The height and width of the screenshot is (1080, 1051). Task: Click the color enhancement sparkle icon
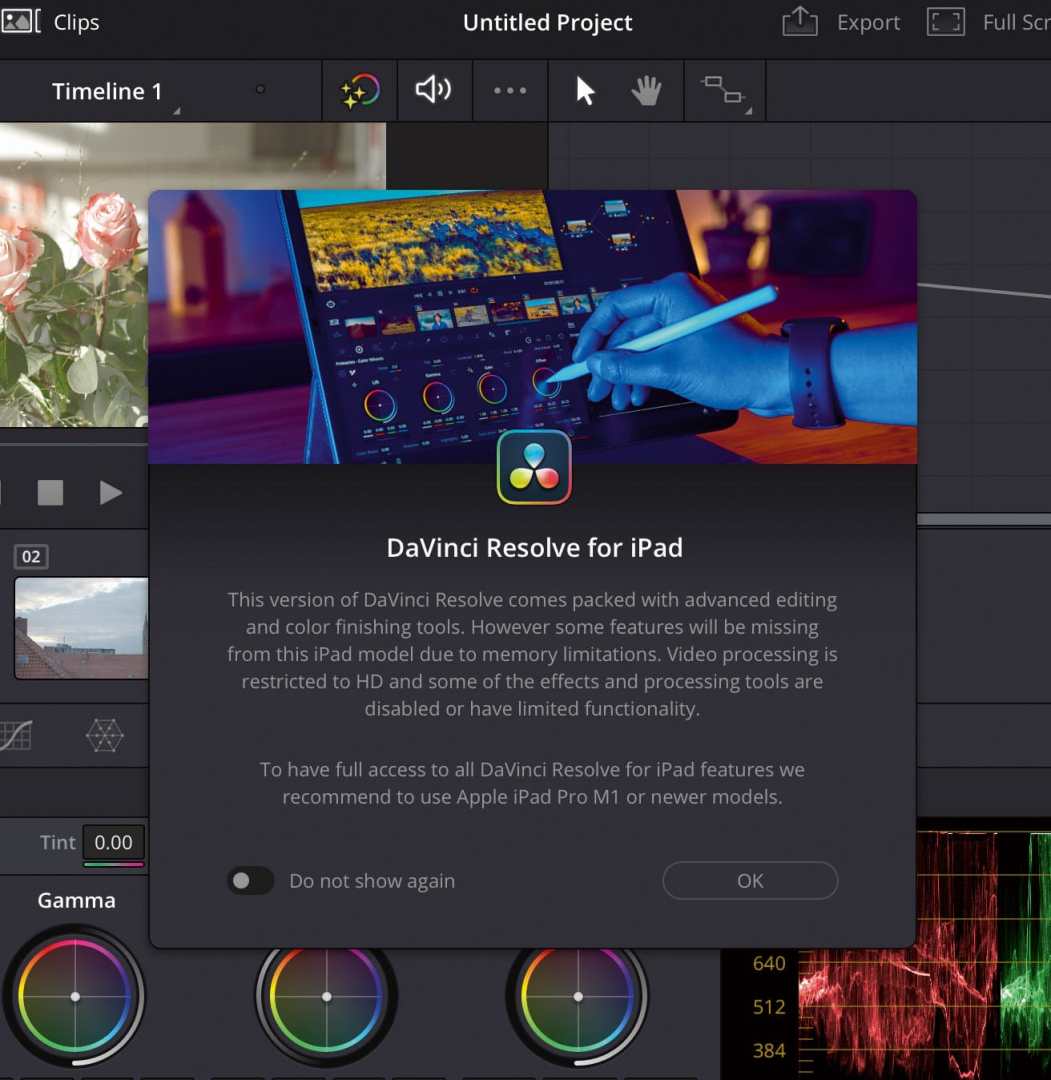click(x=359, y=90)
